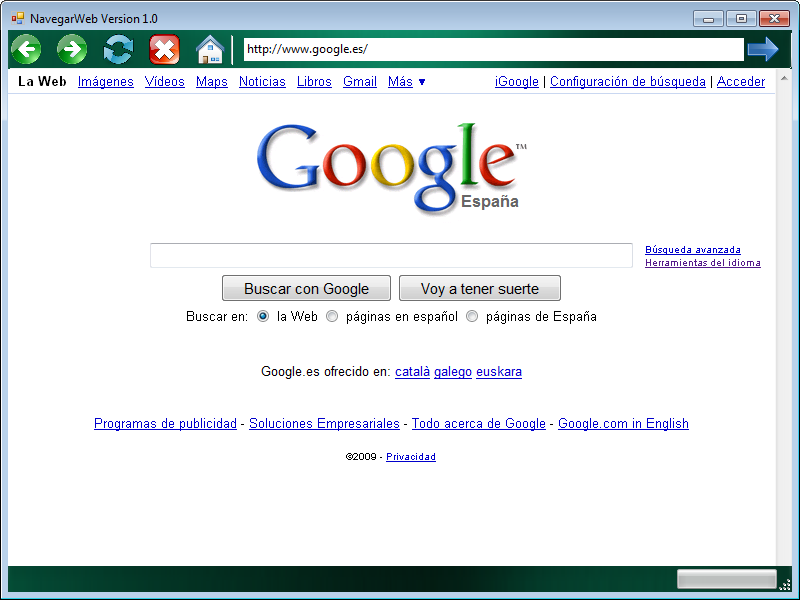Open the Noticias link
The width and height of the screenshot is (800, 600).
pos(262,82)
